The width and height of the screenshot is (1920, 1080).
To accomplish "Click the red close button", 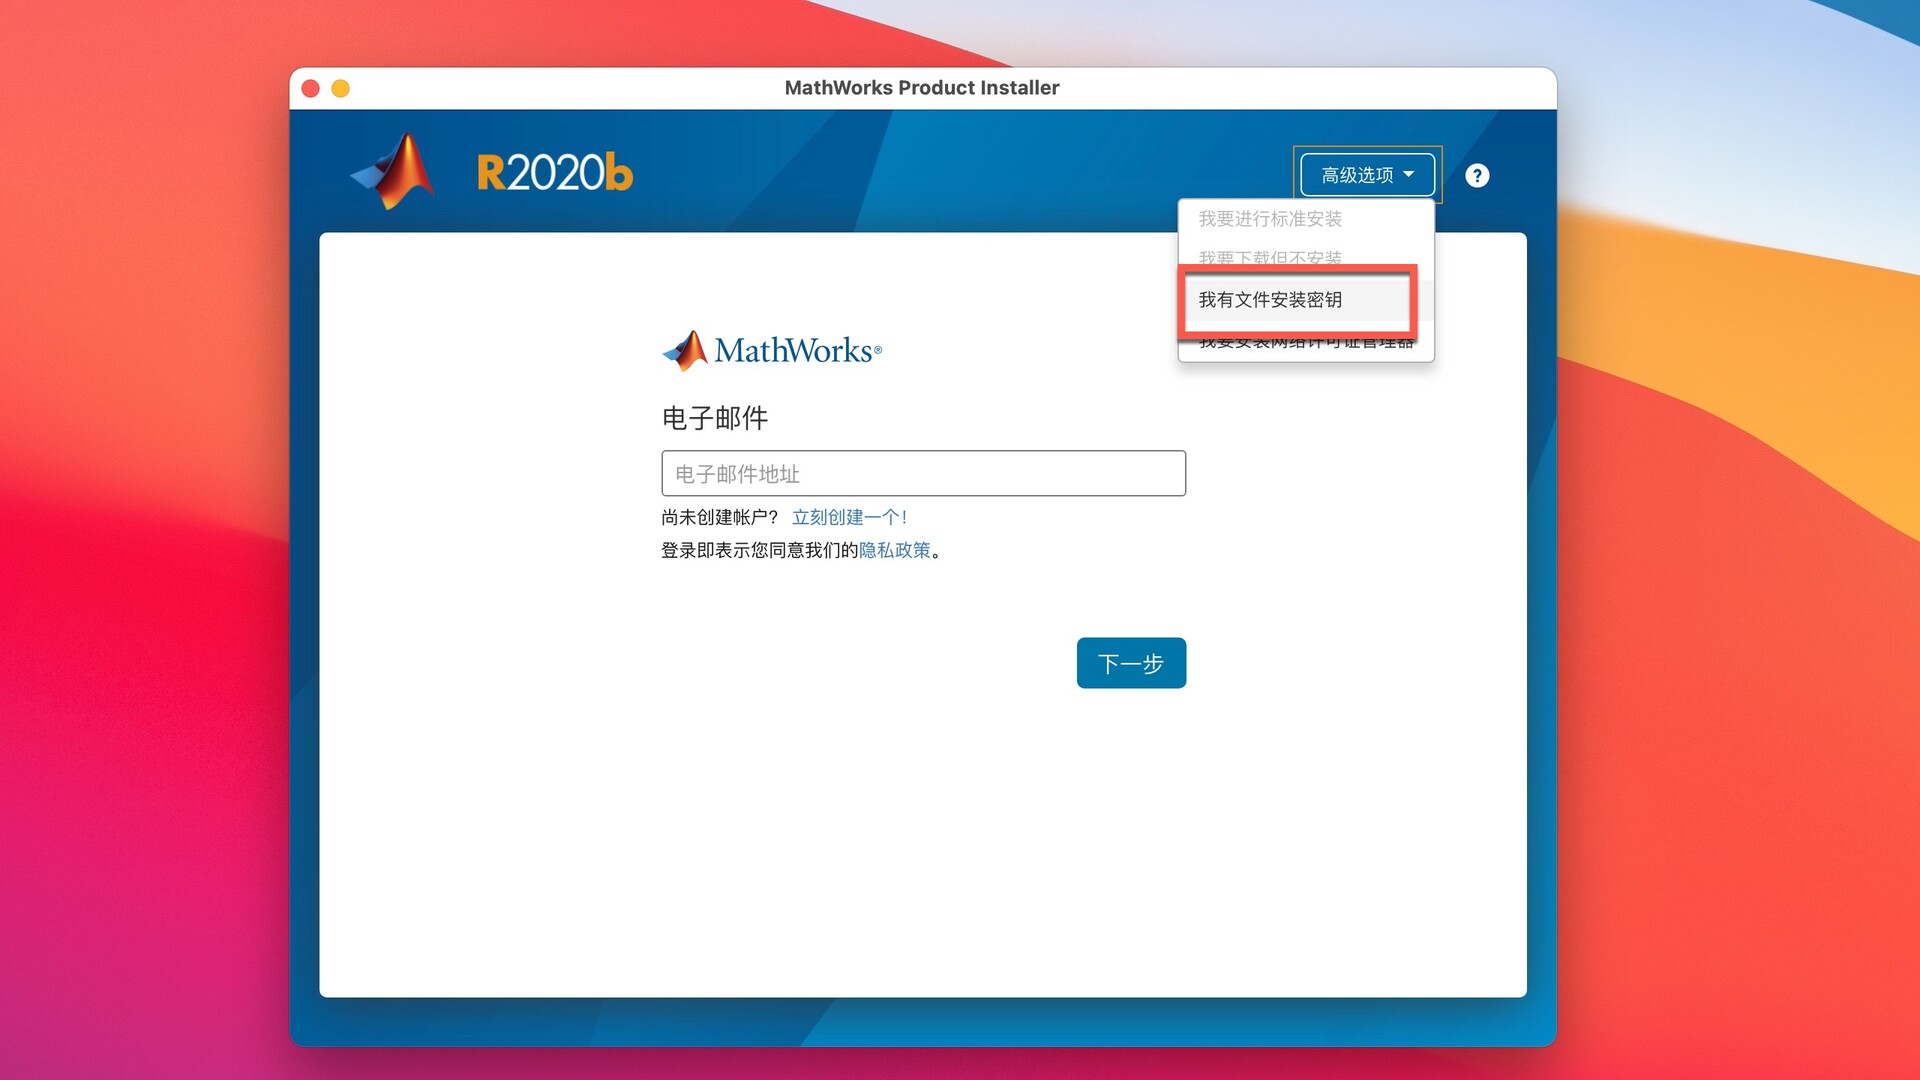I will [x=310, y=88].
